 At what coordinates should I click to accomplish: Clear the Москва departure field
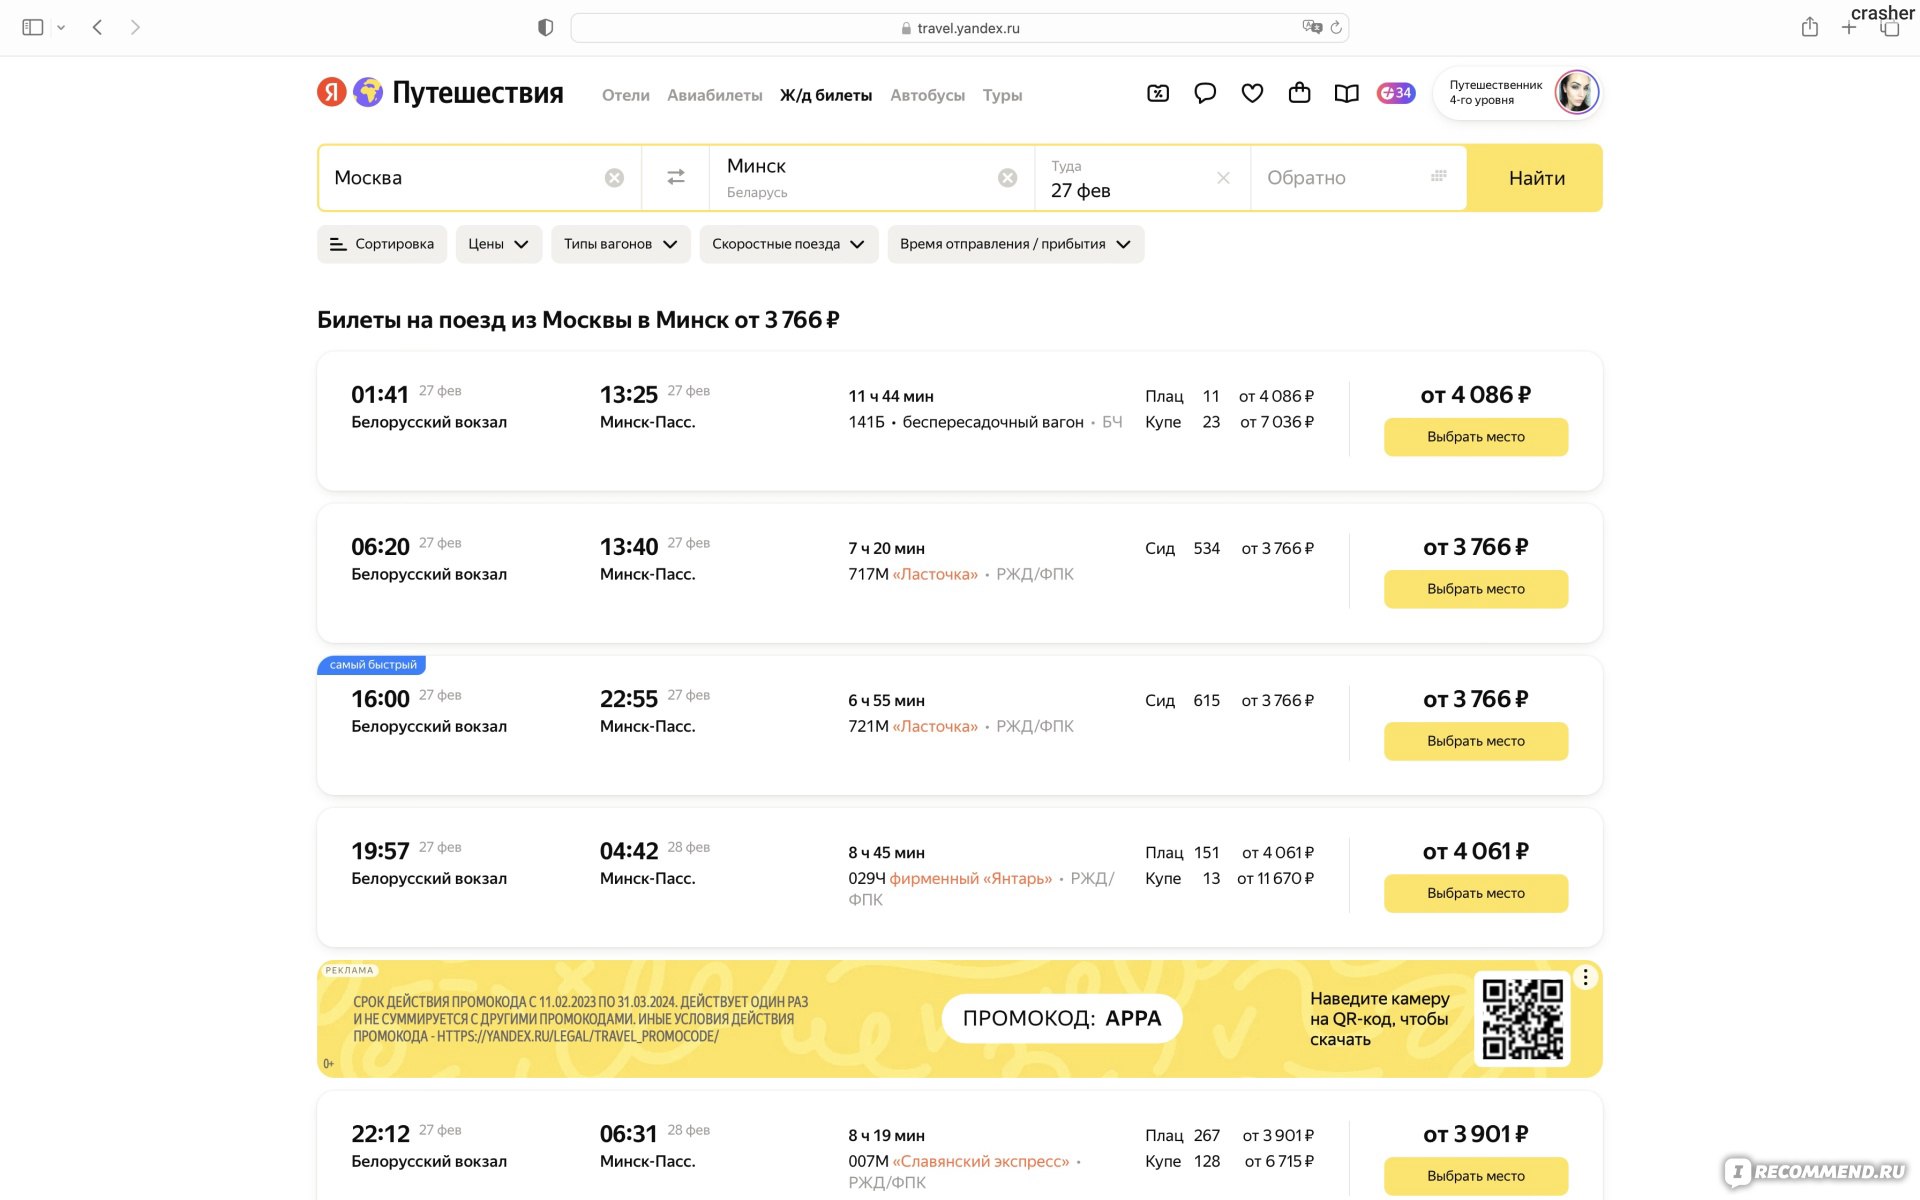click(x=614, y=178)
